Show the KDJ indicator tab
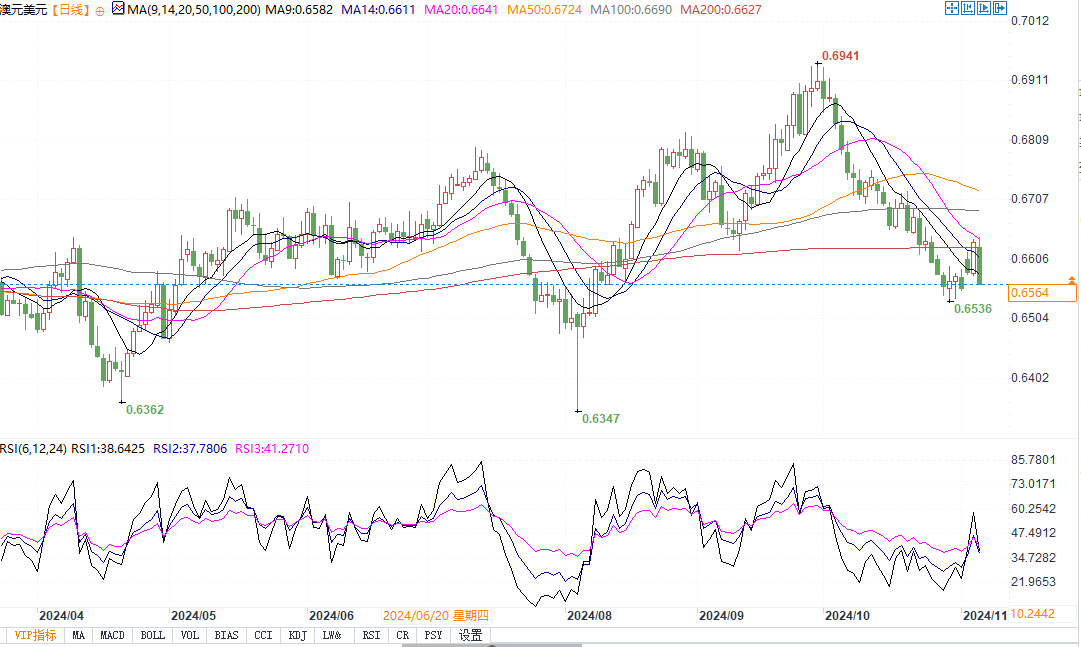The height and width of the screenshot is (647, 1081). tap(297, 635)
